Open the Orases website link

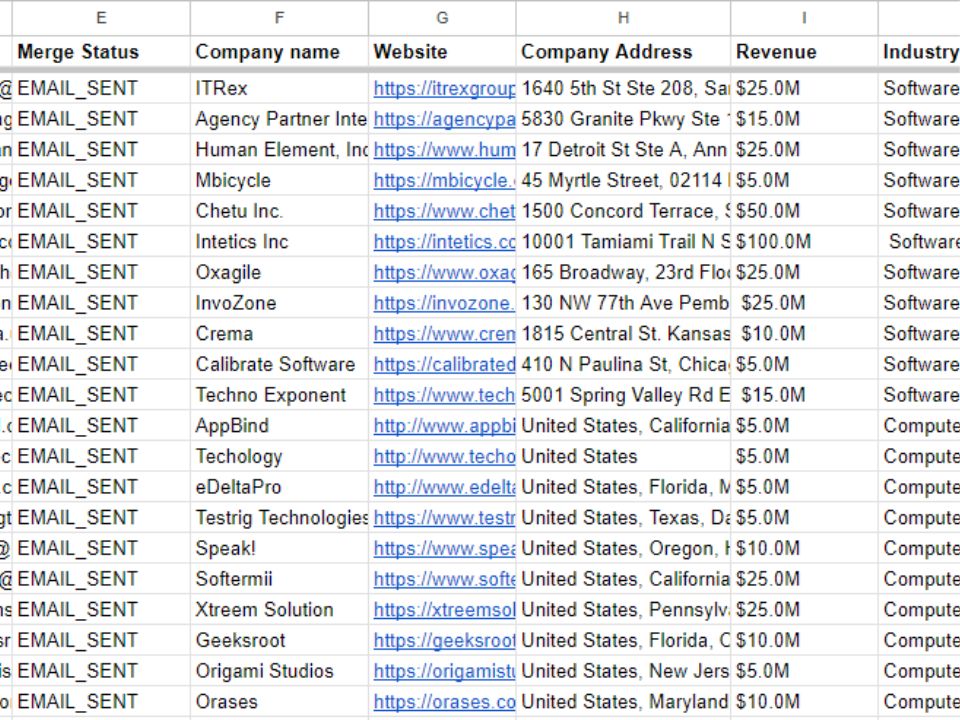[444, 702]
